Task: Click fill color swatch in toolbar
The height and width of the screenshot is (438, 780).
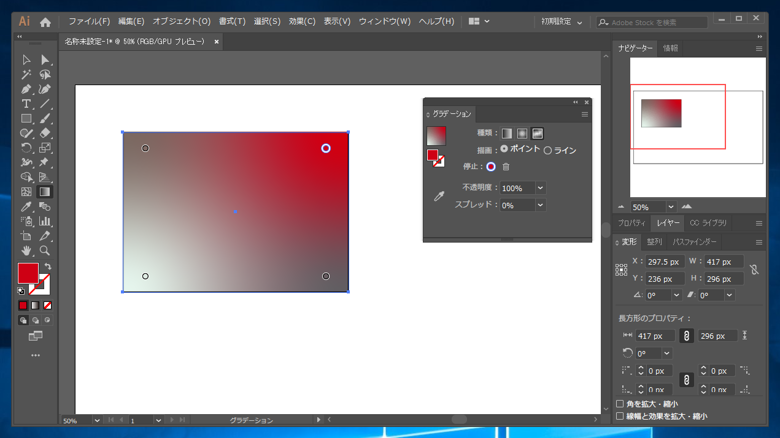Action: click(x=28, y=273)
